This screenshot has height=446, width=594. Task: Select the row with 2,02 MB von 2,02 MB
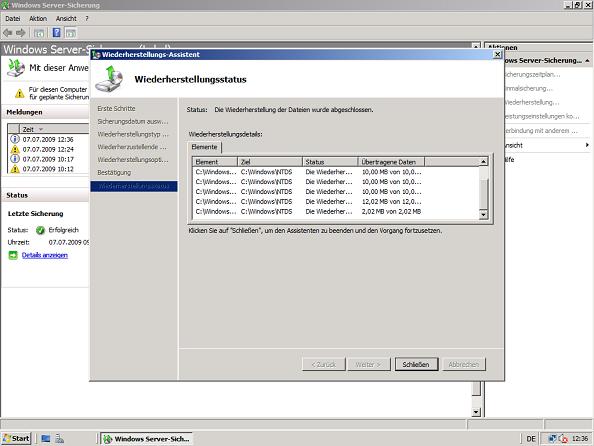pos(336,211)
